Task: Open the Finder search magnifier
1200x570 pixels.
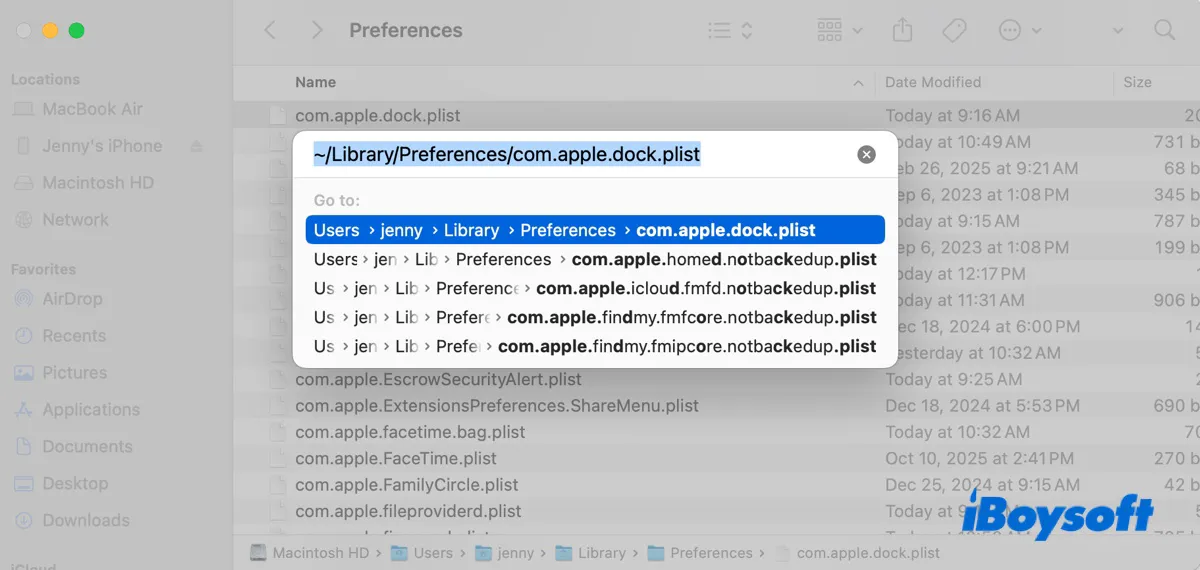Action: click(x=1164, y=30)
